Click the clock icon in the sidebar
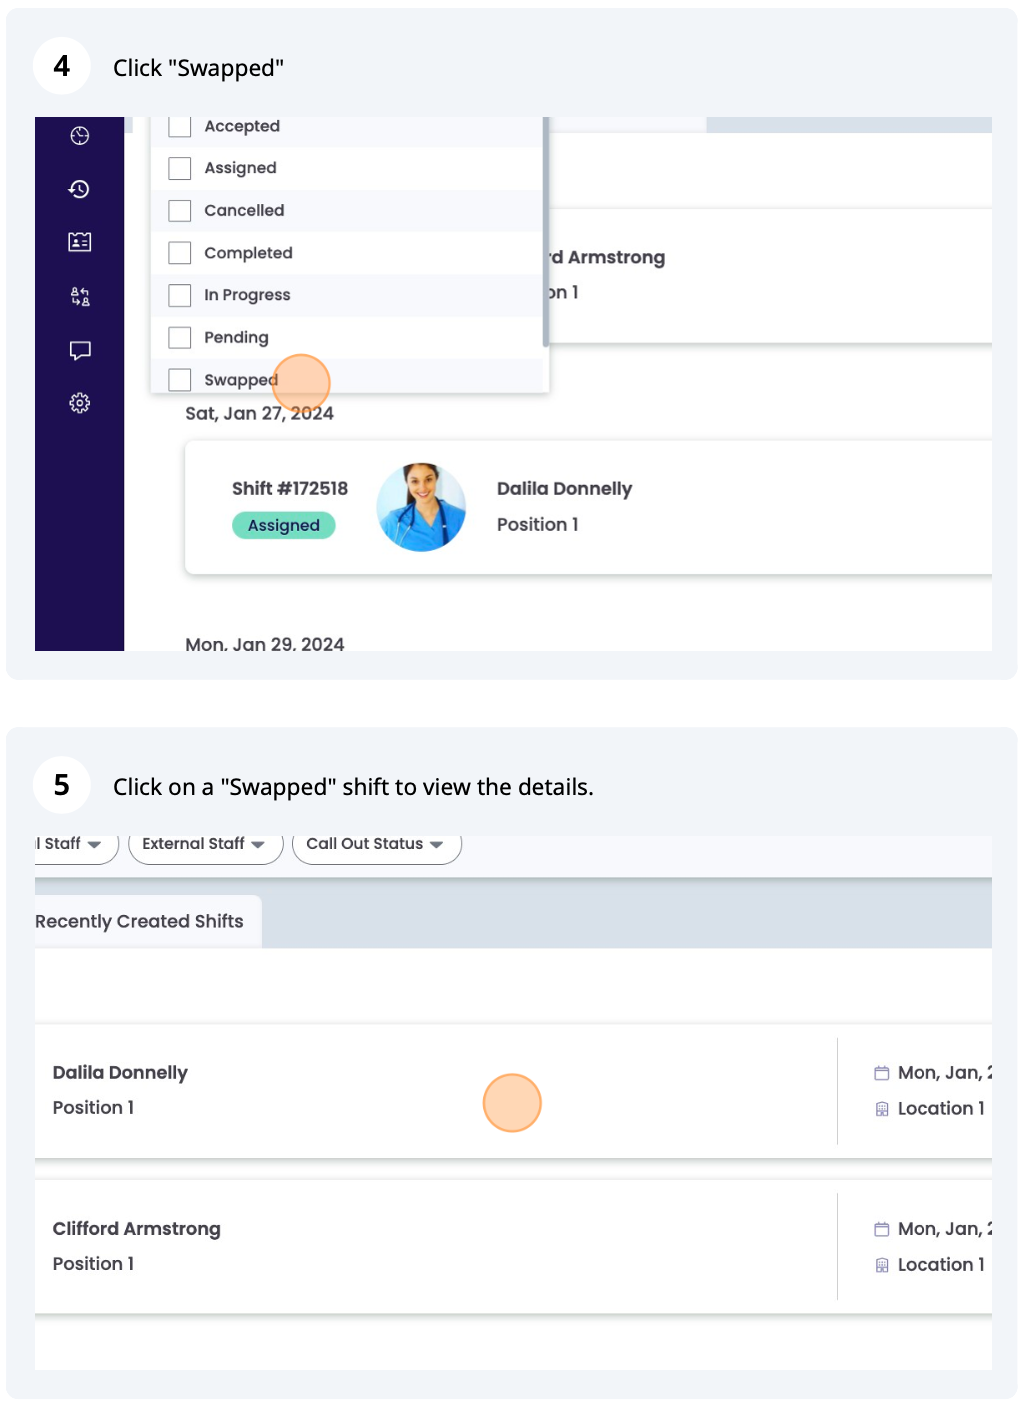Screen dimensions: 1026x1410 pos(80,136)
